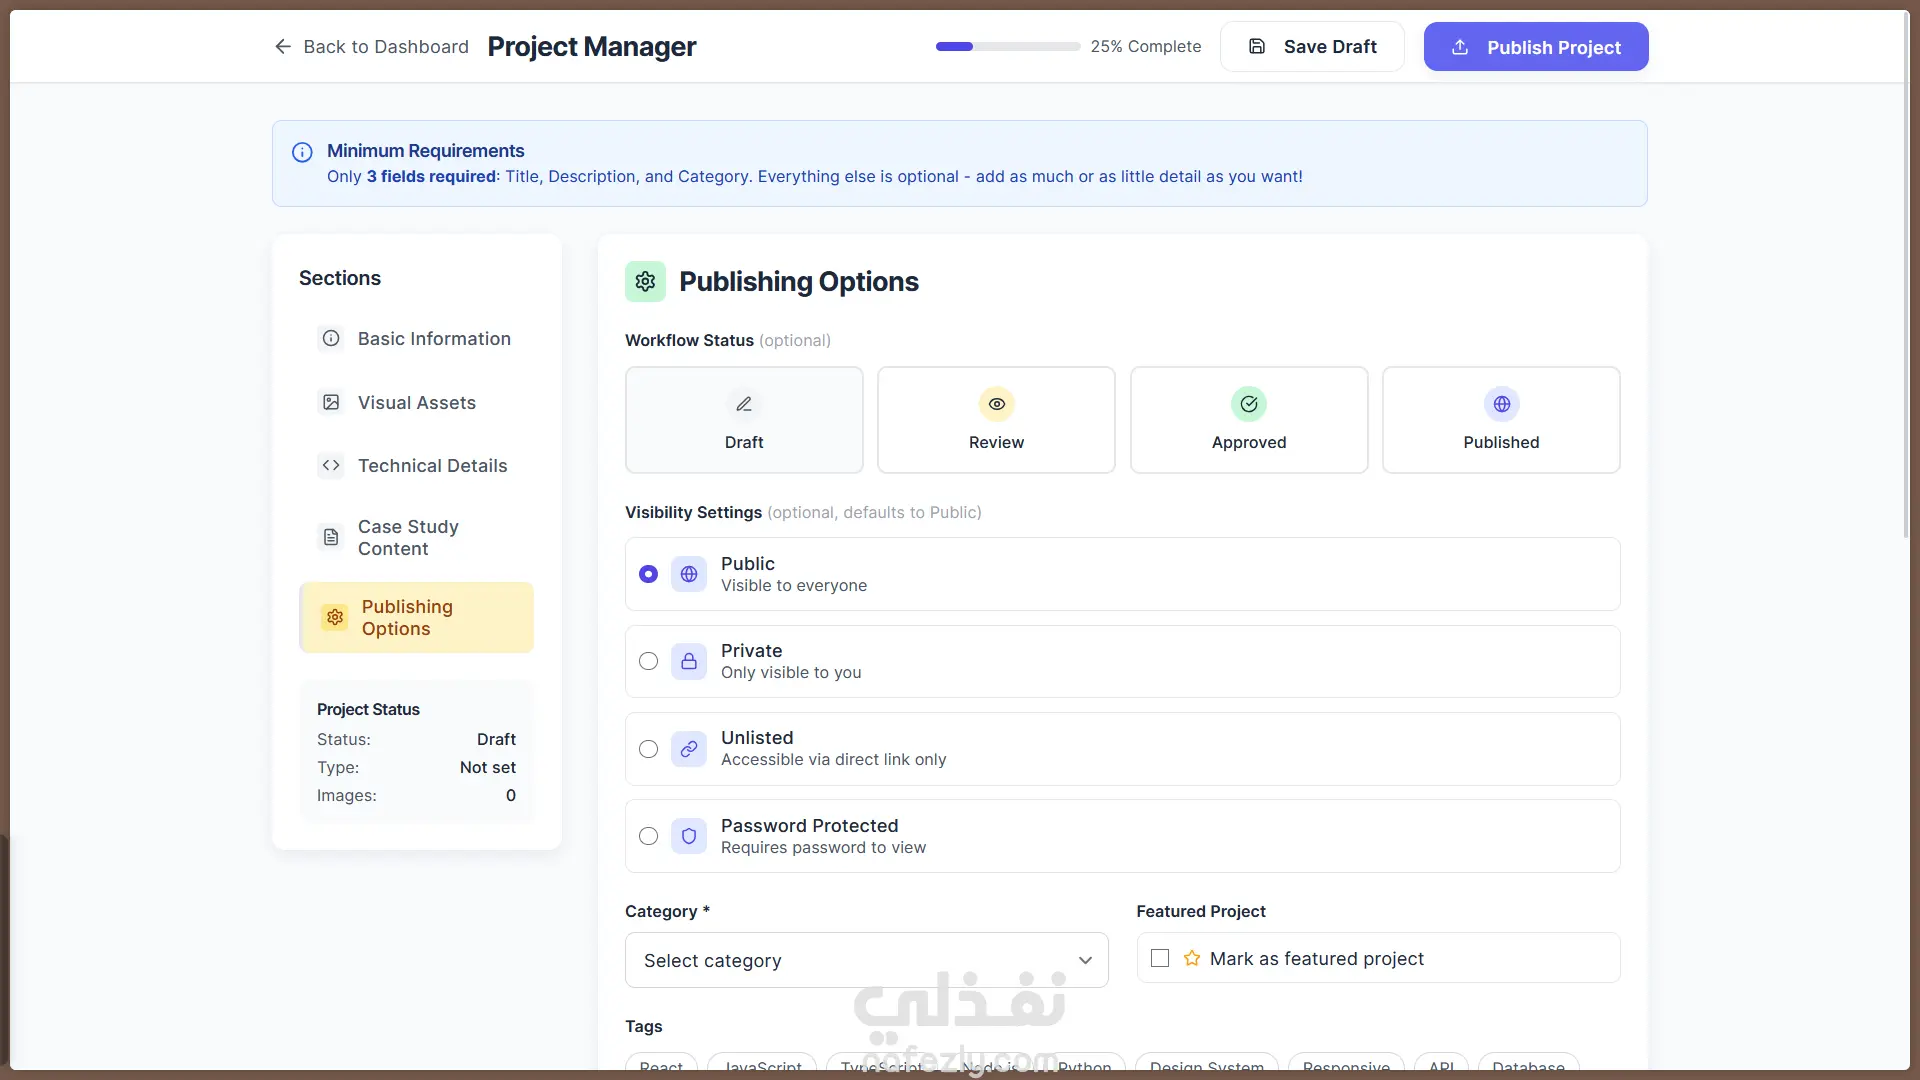Click the Password Protected shield icon
Viewport: 1920px width, 1080px height.
[x=689, y=836]
